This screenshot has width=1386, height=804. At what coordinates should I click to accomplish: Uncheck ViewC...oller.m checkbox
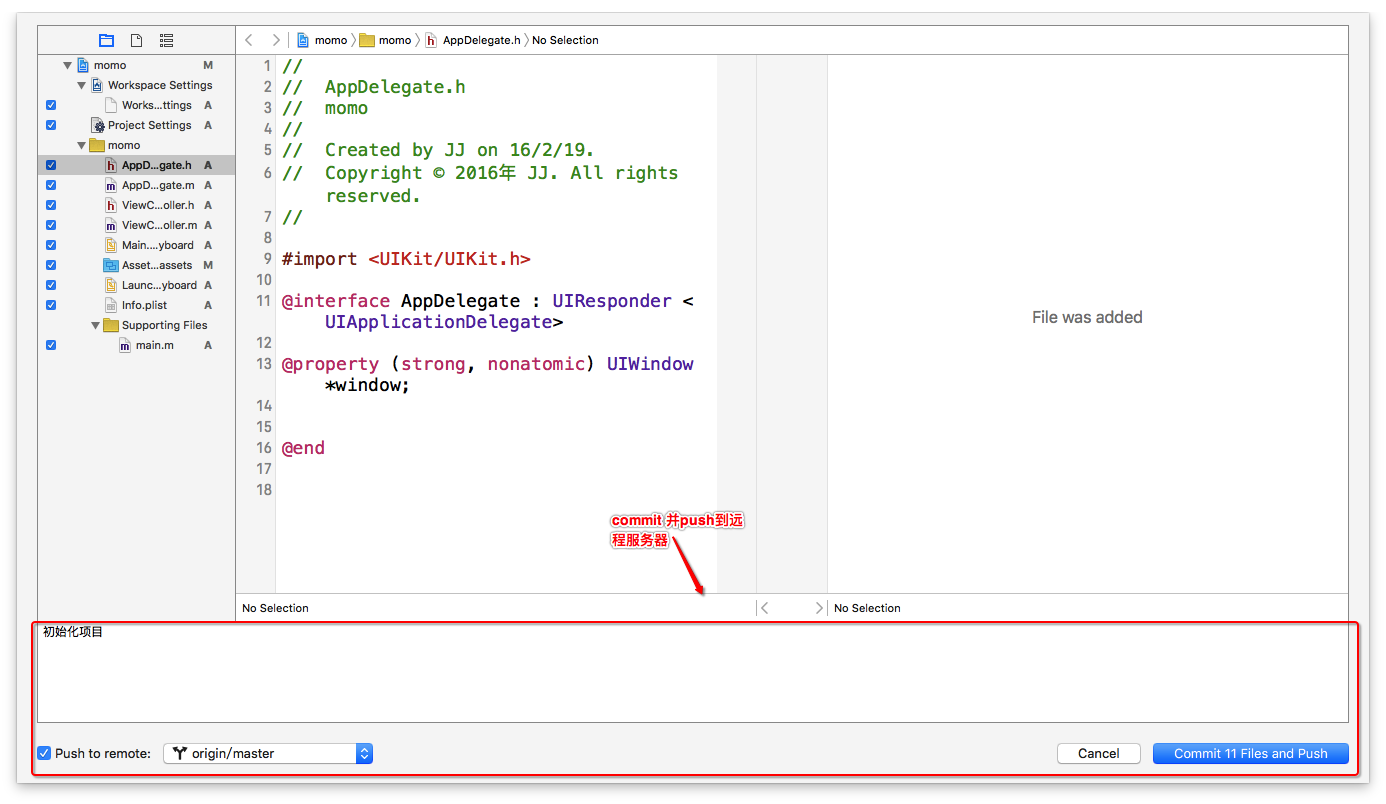[51, 225]
